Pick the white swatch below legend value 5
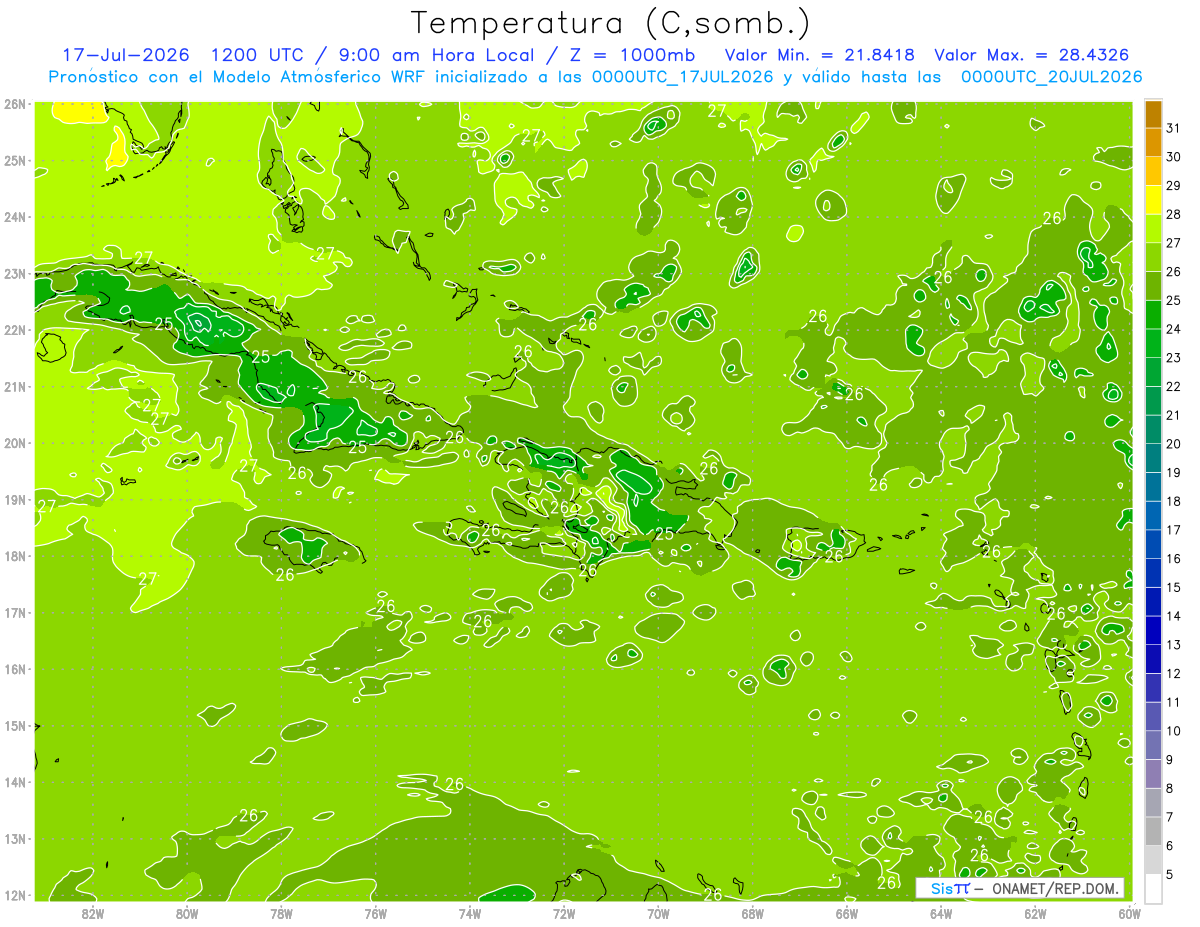1200x927 pixels. pos(1153,888)
